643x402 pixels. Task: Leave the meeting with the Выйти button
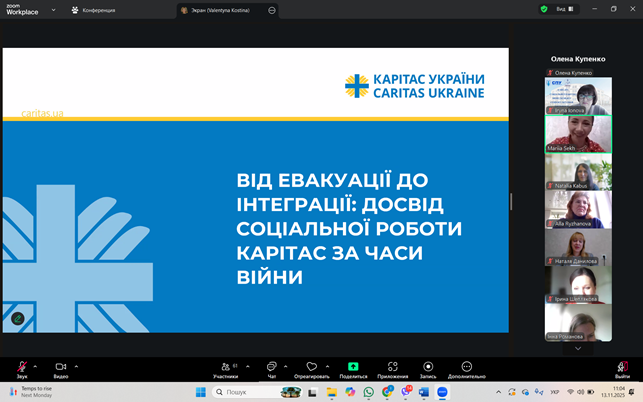(622, 367)
